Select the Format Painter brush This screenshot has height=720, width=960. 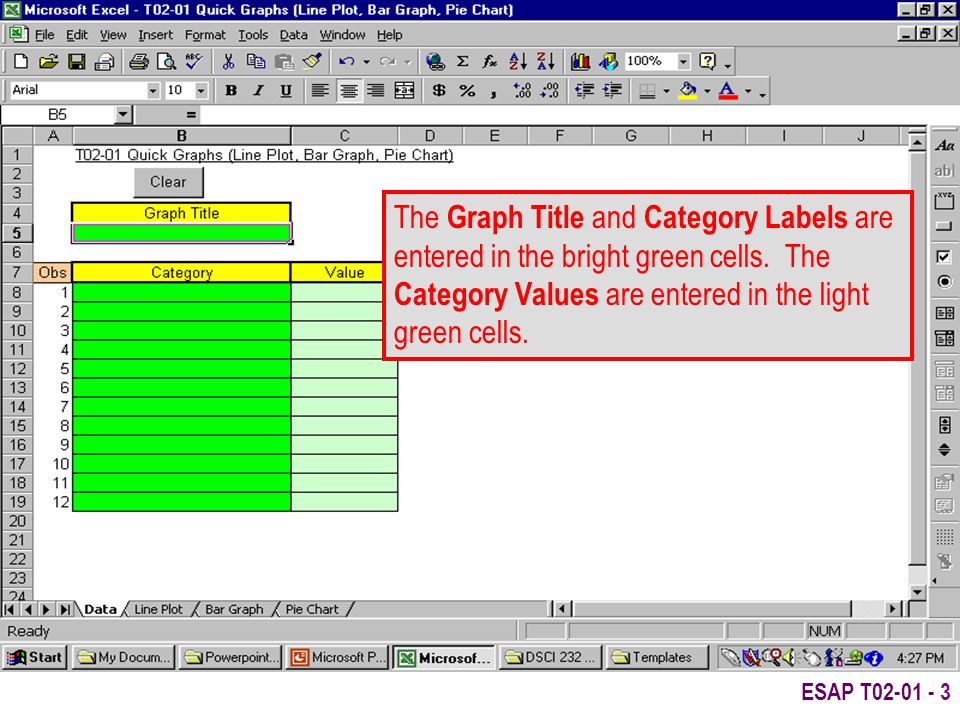(x=312, y=61)
